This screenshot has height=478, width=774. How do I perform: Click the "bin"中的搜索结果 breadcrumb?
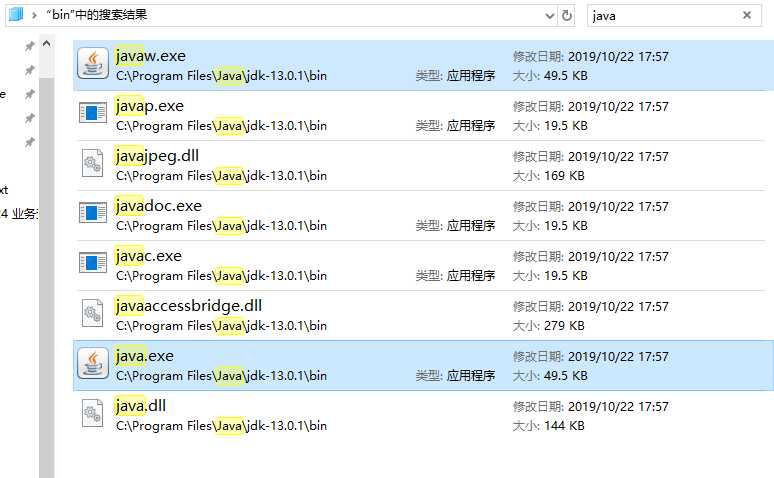pos(97,15)
